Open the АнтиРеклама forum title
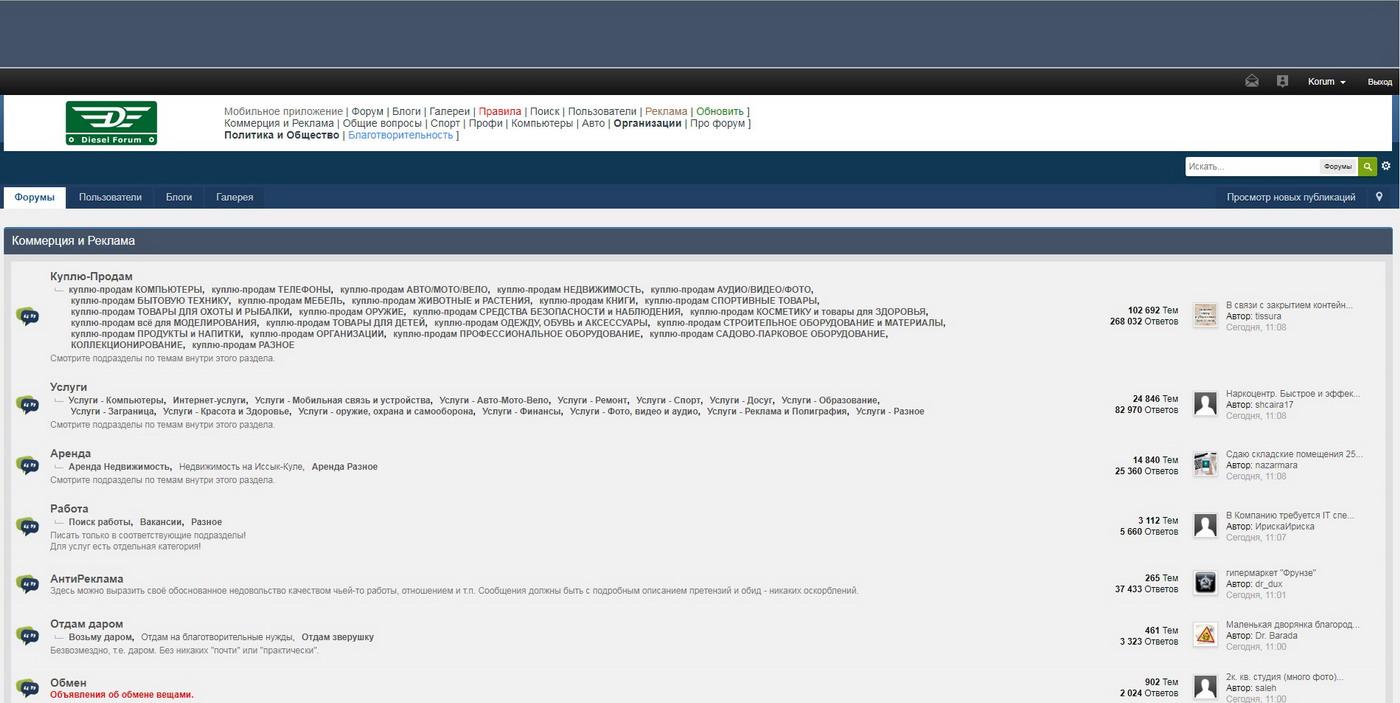This screenshot has width=1400, height=703. (x=87, y=579)
